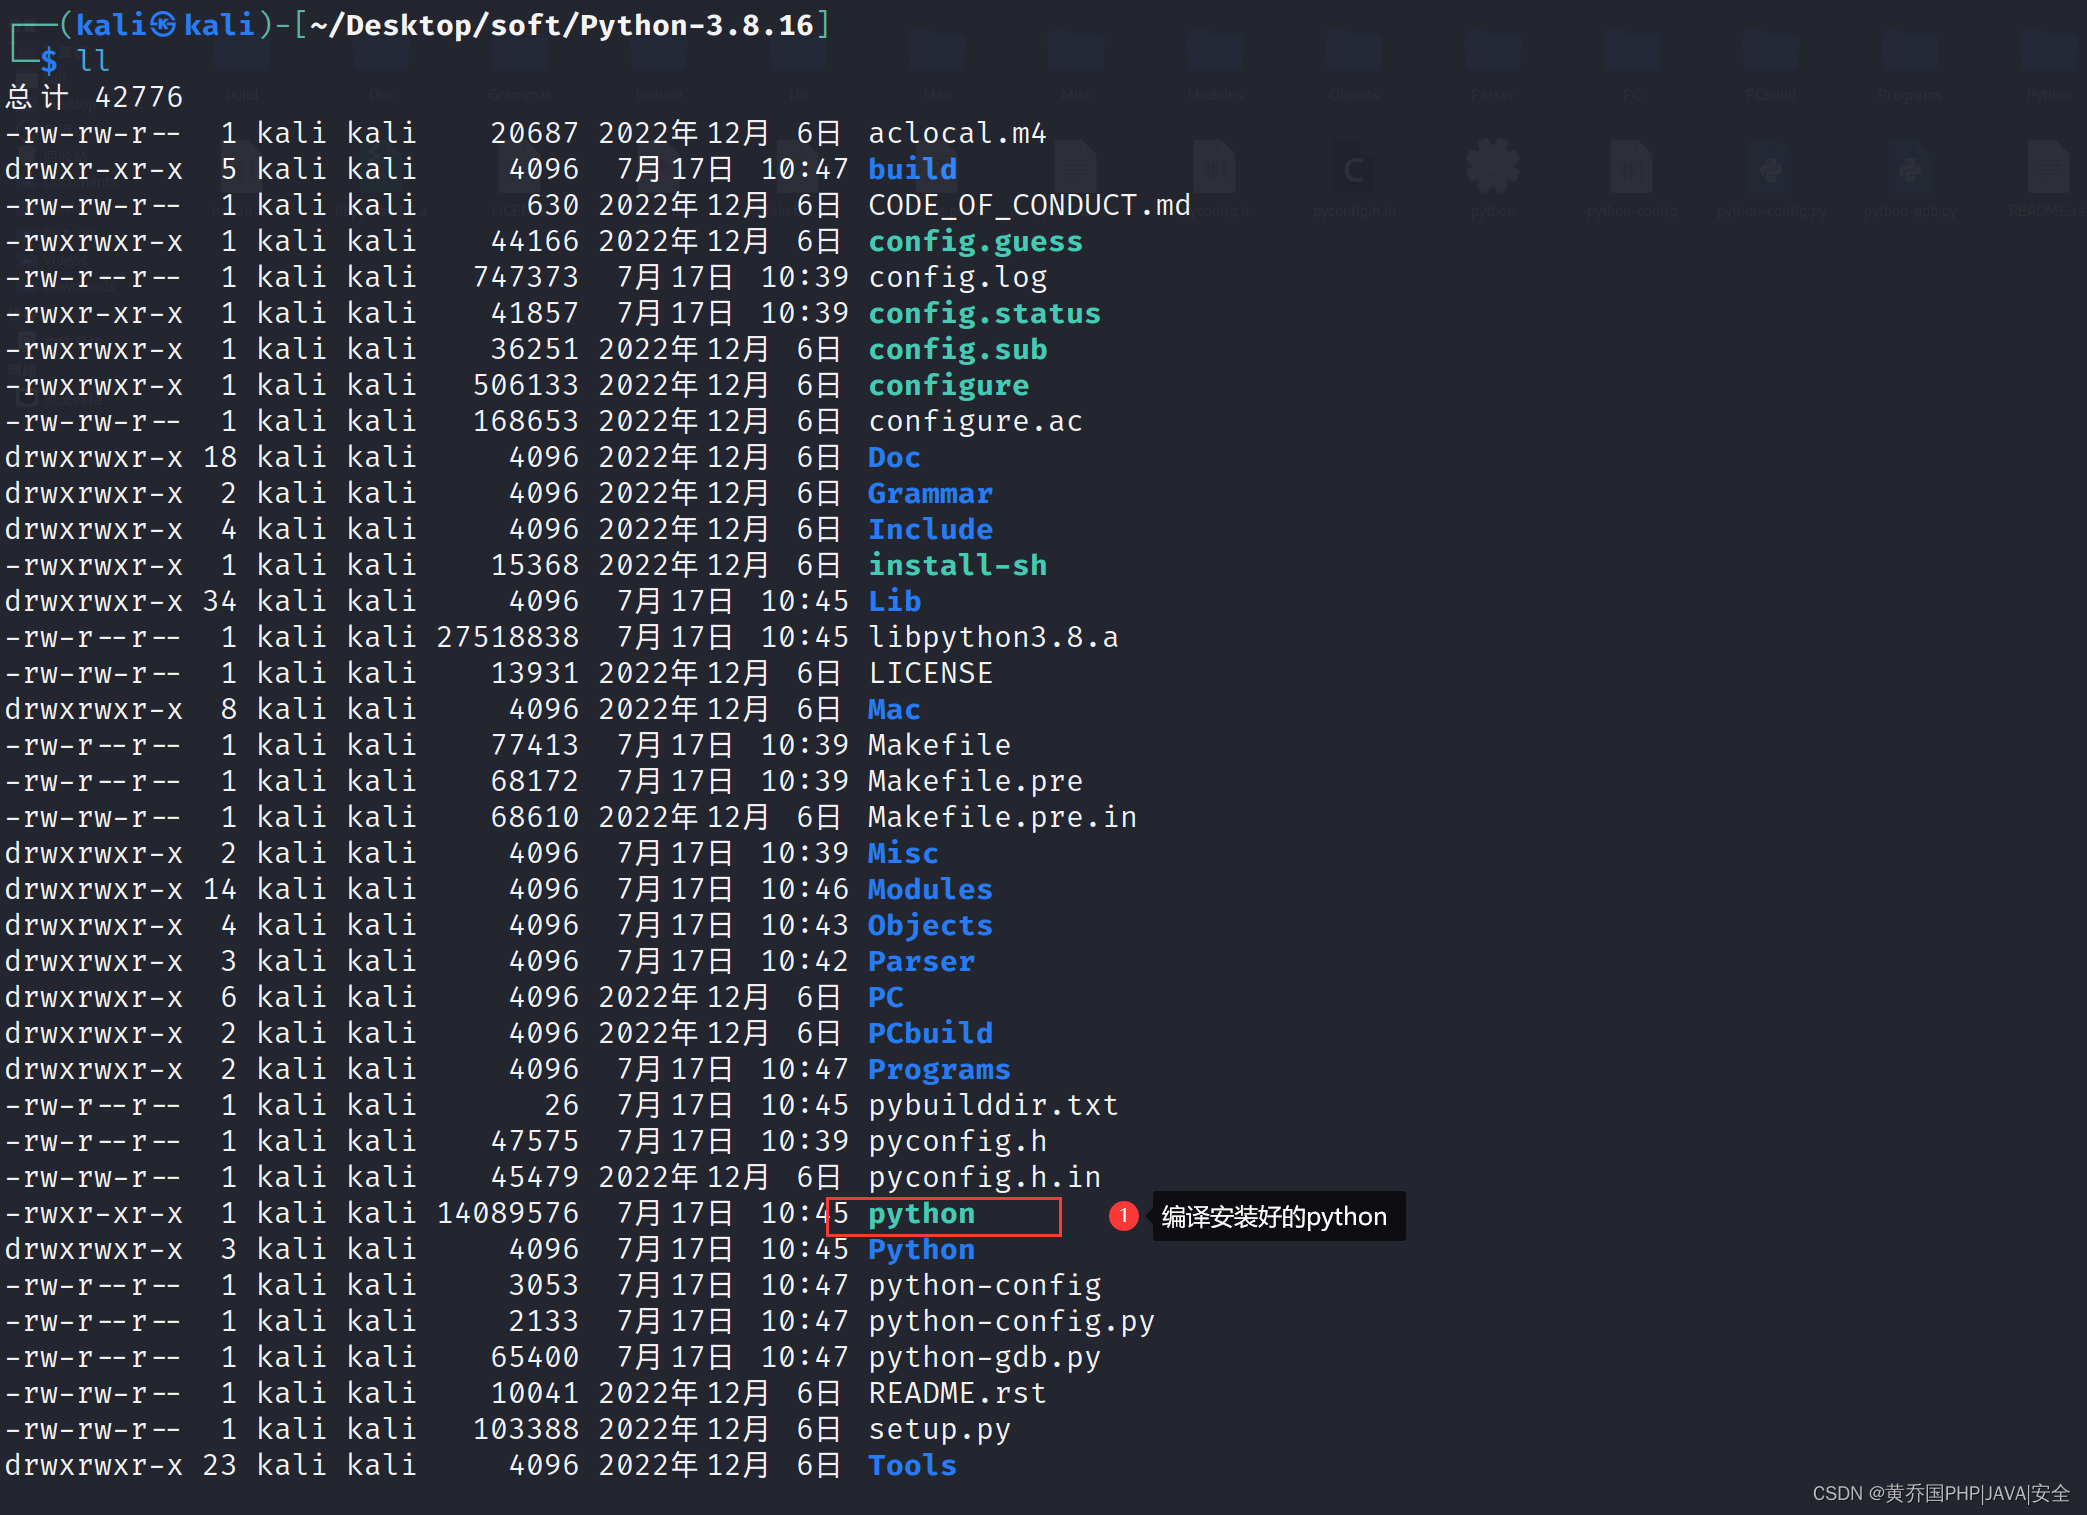Click the typed ll command
This screenshot has height=1515, width=2087.
[93, 61]
